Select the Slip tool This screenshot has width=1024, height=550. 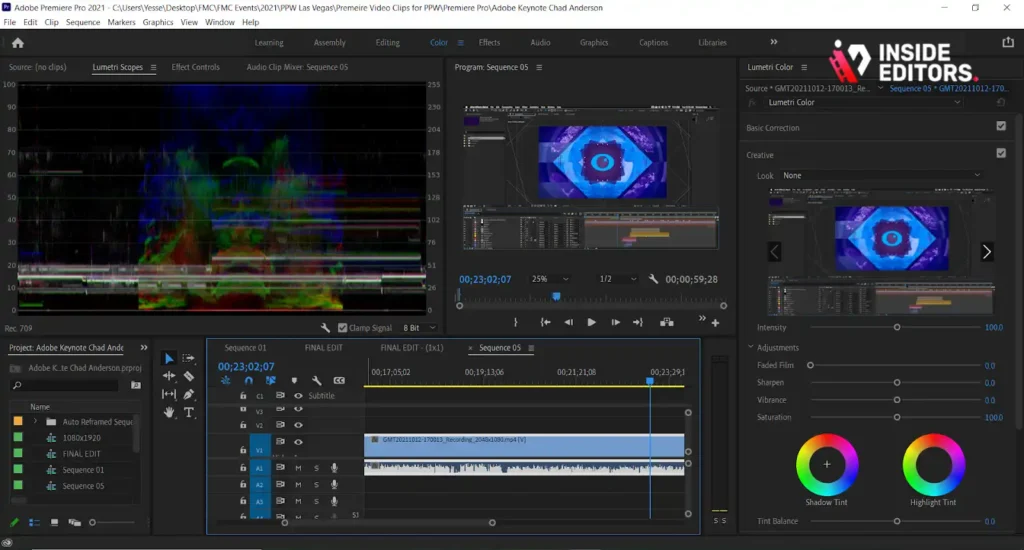tap(168, 394)
